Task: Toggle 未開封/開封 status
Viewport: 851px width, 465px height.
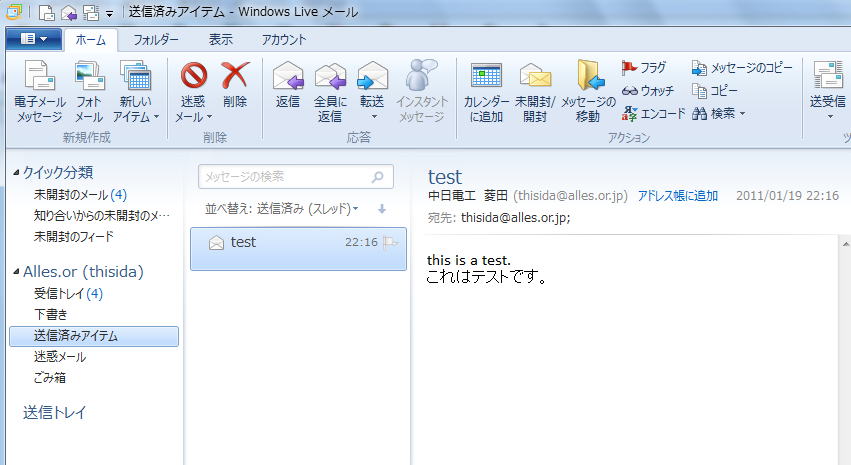Action: pyautogui.click(x=535, y=92)
